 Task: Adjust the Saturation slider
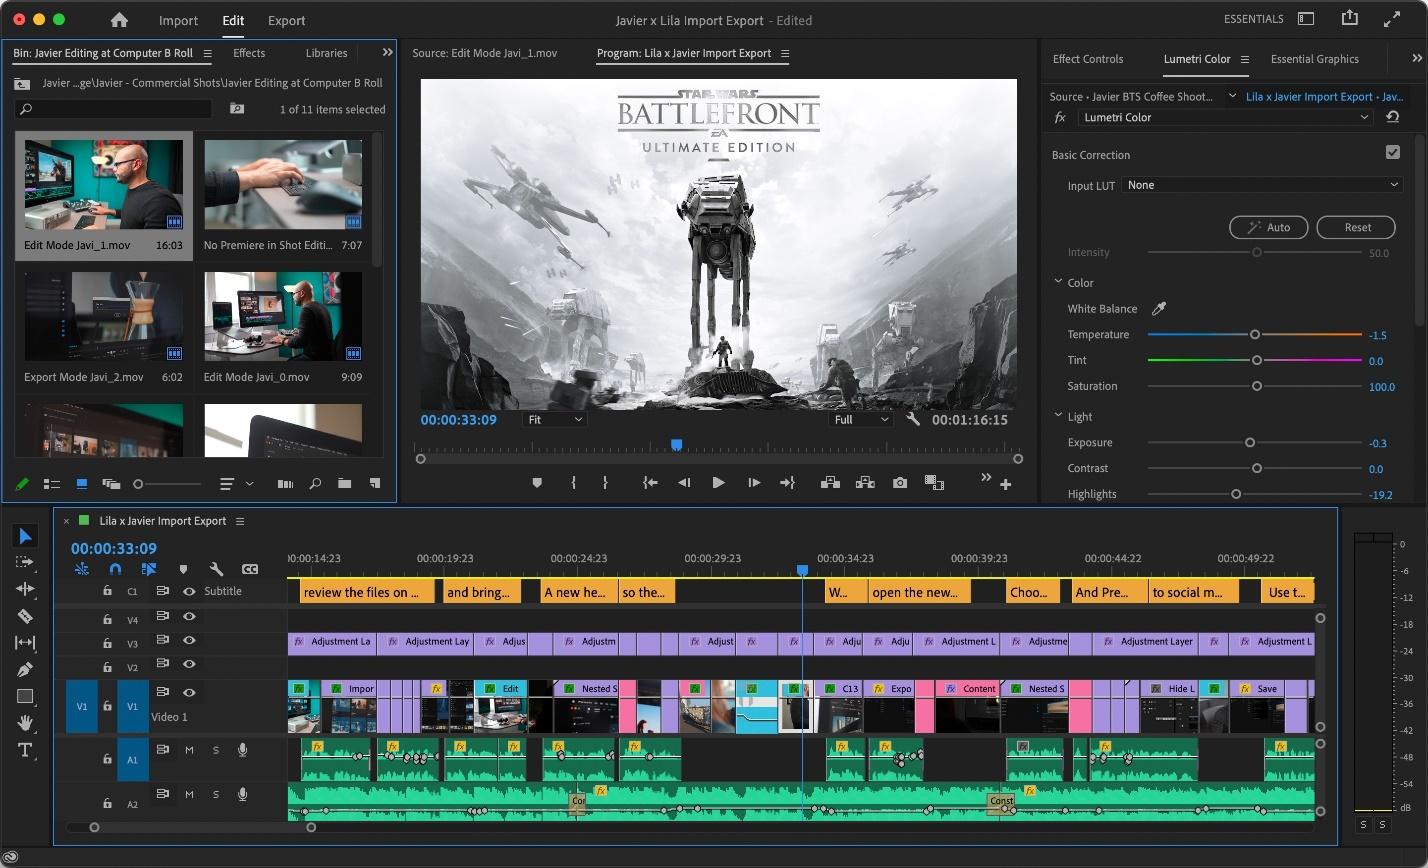point(1257,386)
